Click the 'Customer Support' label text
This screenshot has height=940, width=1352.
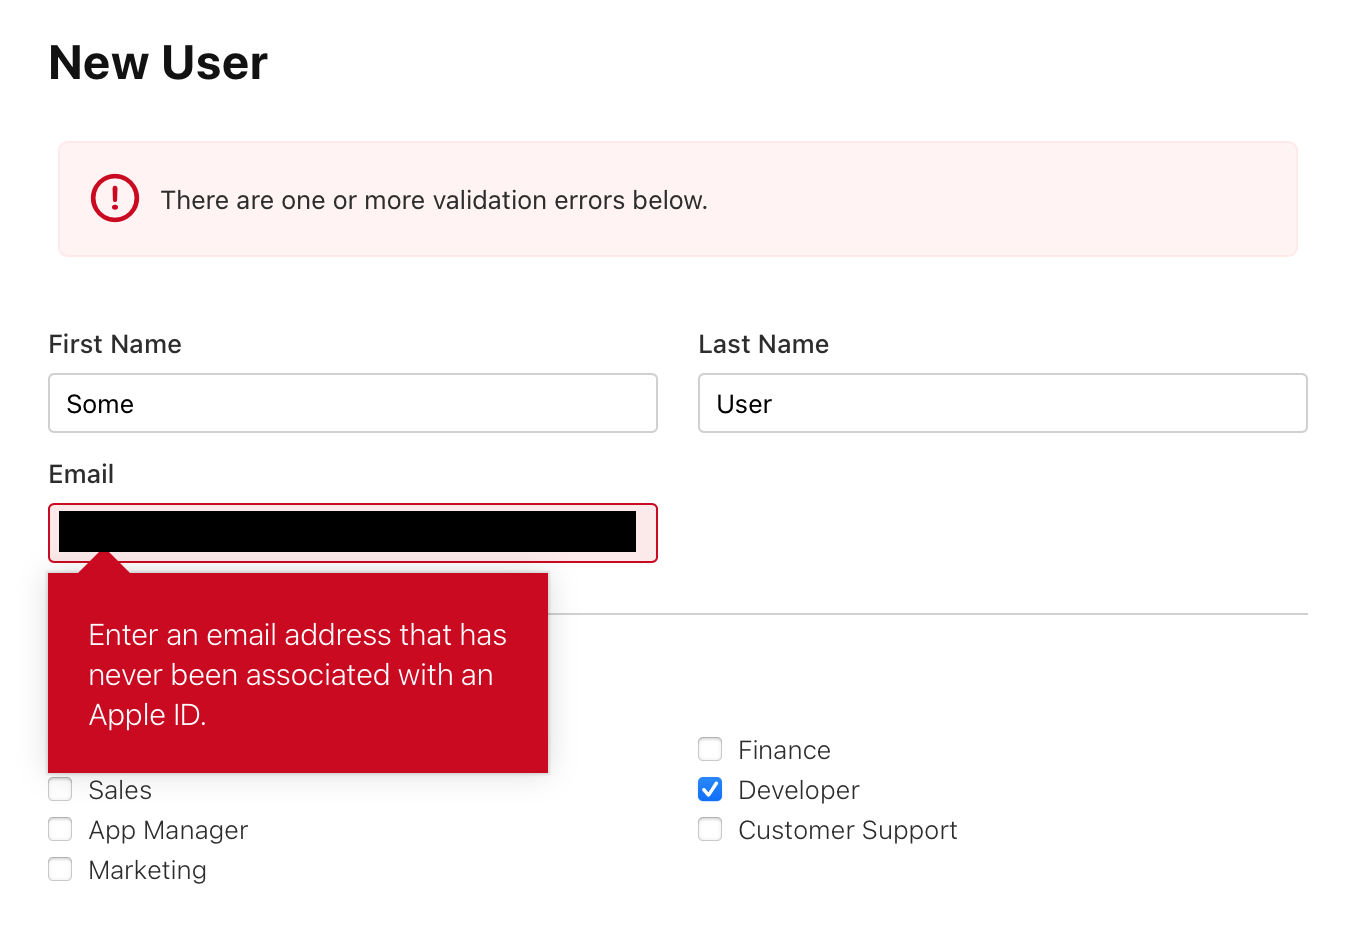point(847,830)
